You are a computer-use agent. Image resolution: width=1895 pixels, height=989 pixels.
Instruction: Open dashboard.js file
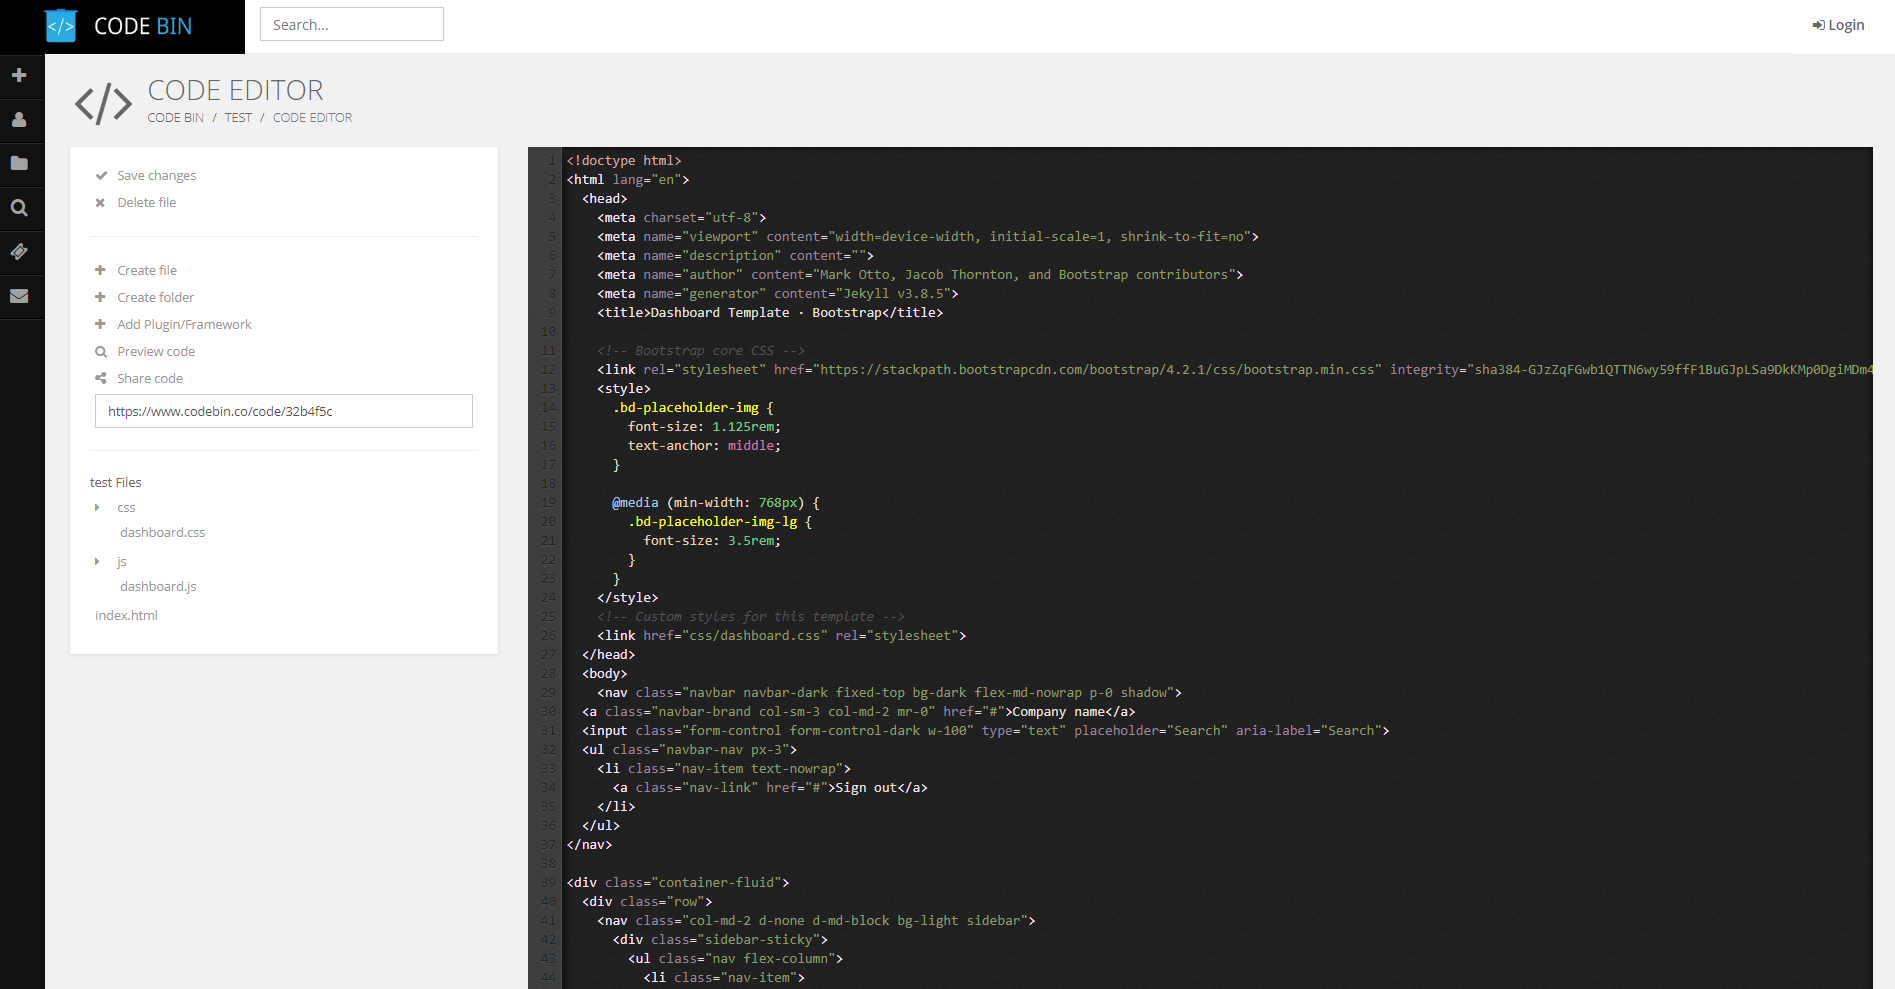pyautogui.click(x=158, y=586)
